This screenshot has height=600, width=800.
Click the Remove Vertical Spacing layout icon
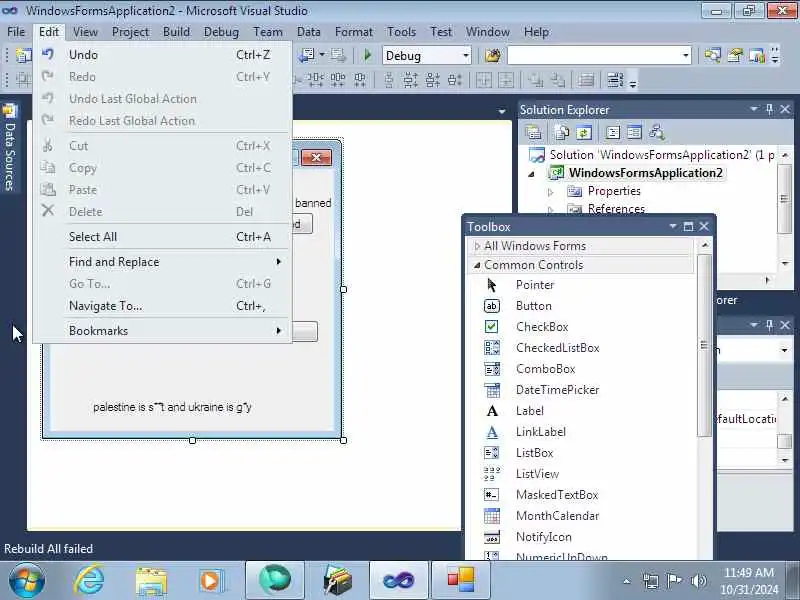click(455, 80)
